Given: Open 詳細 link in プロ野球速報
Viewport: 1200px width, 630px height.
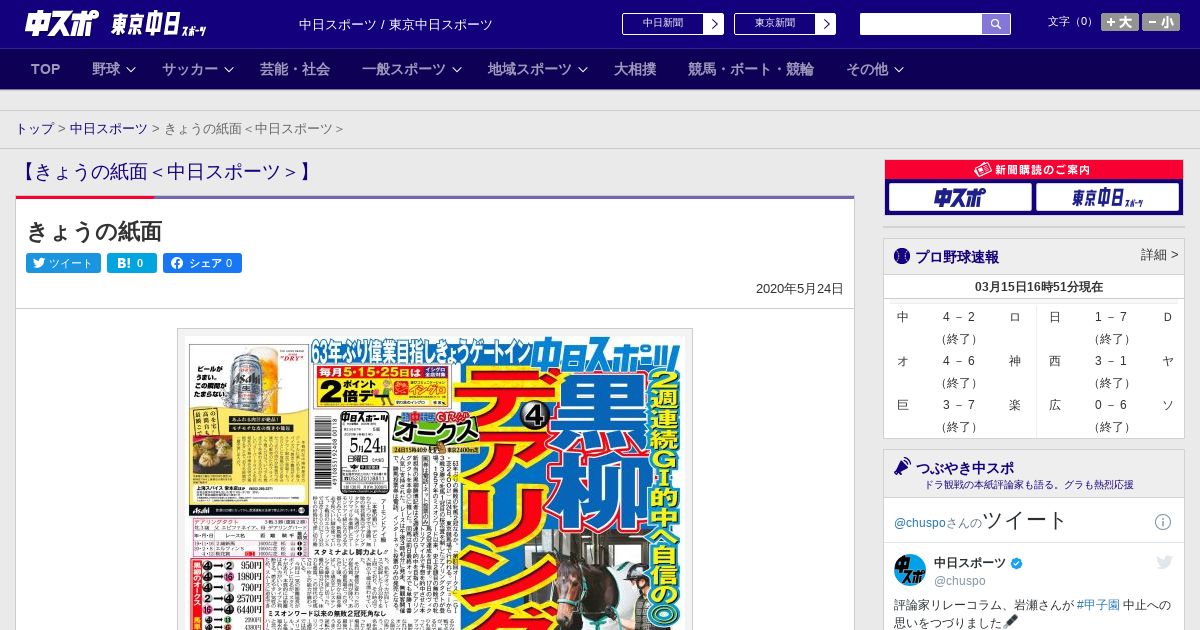Looking at the screenshot, I should point(1159,255).
